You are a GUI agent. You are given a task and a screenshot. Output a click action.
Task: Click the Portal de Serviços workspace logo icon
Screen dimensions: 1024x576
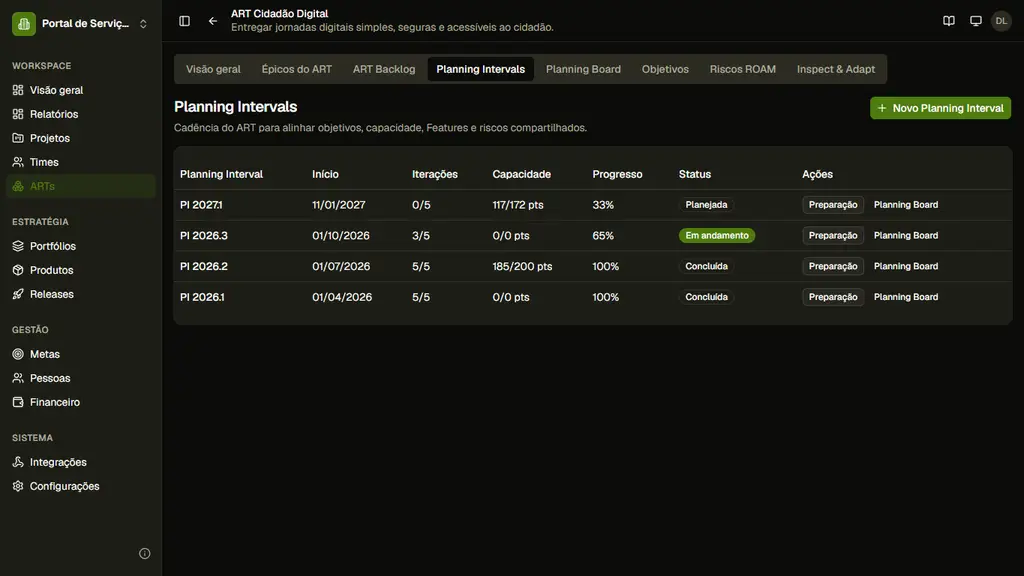(x=24, y=24)
